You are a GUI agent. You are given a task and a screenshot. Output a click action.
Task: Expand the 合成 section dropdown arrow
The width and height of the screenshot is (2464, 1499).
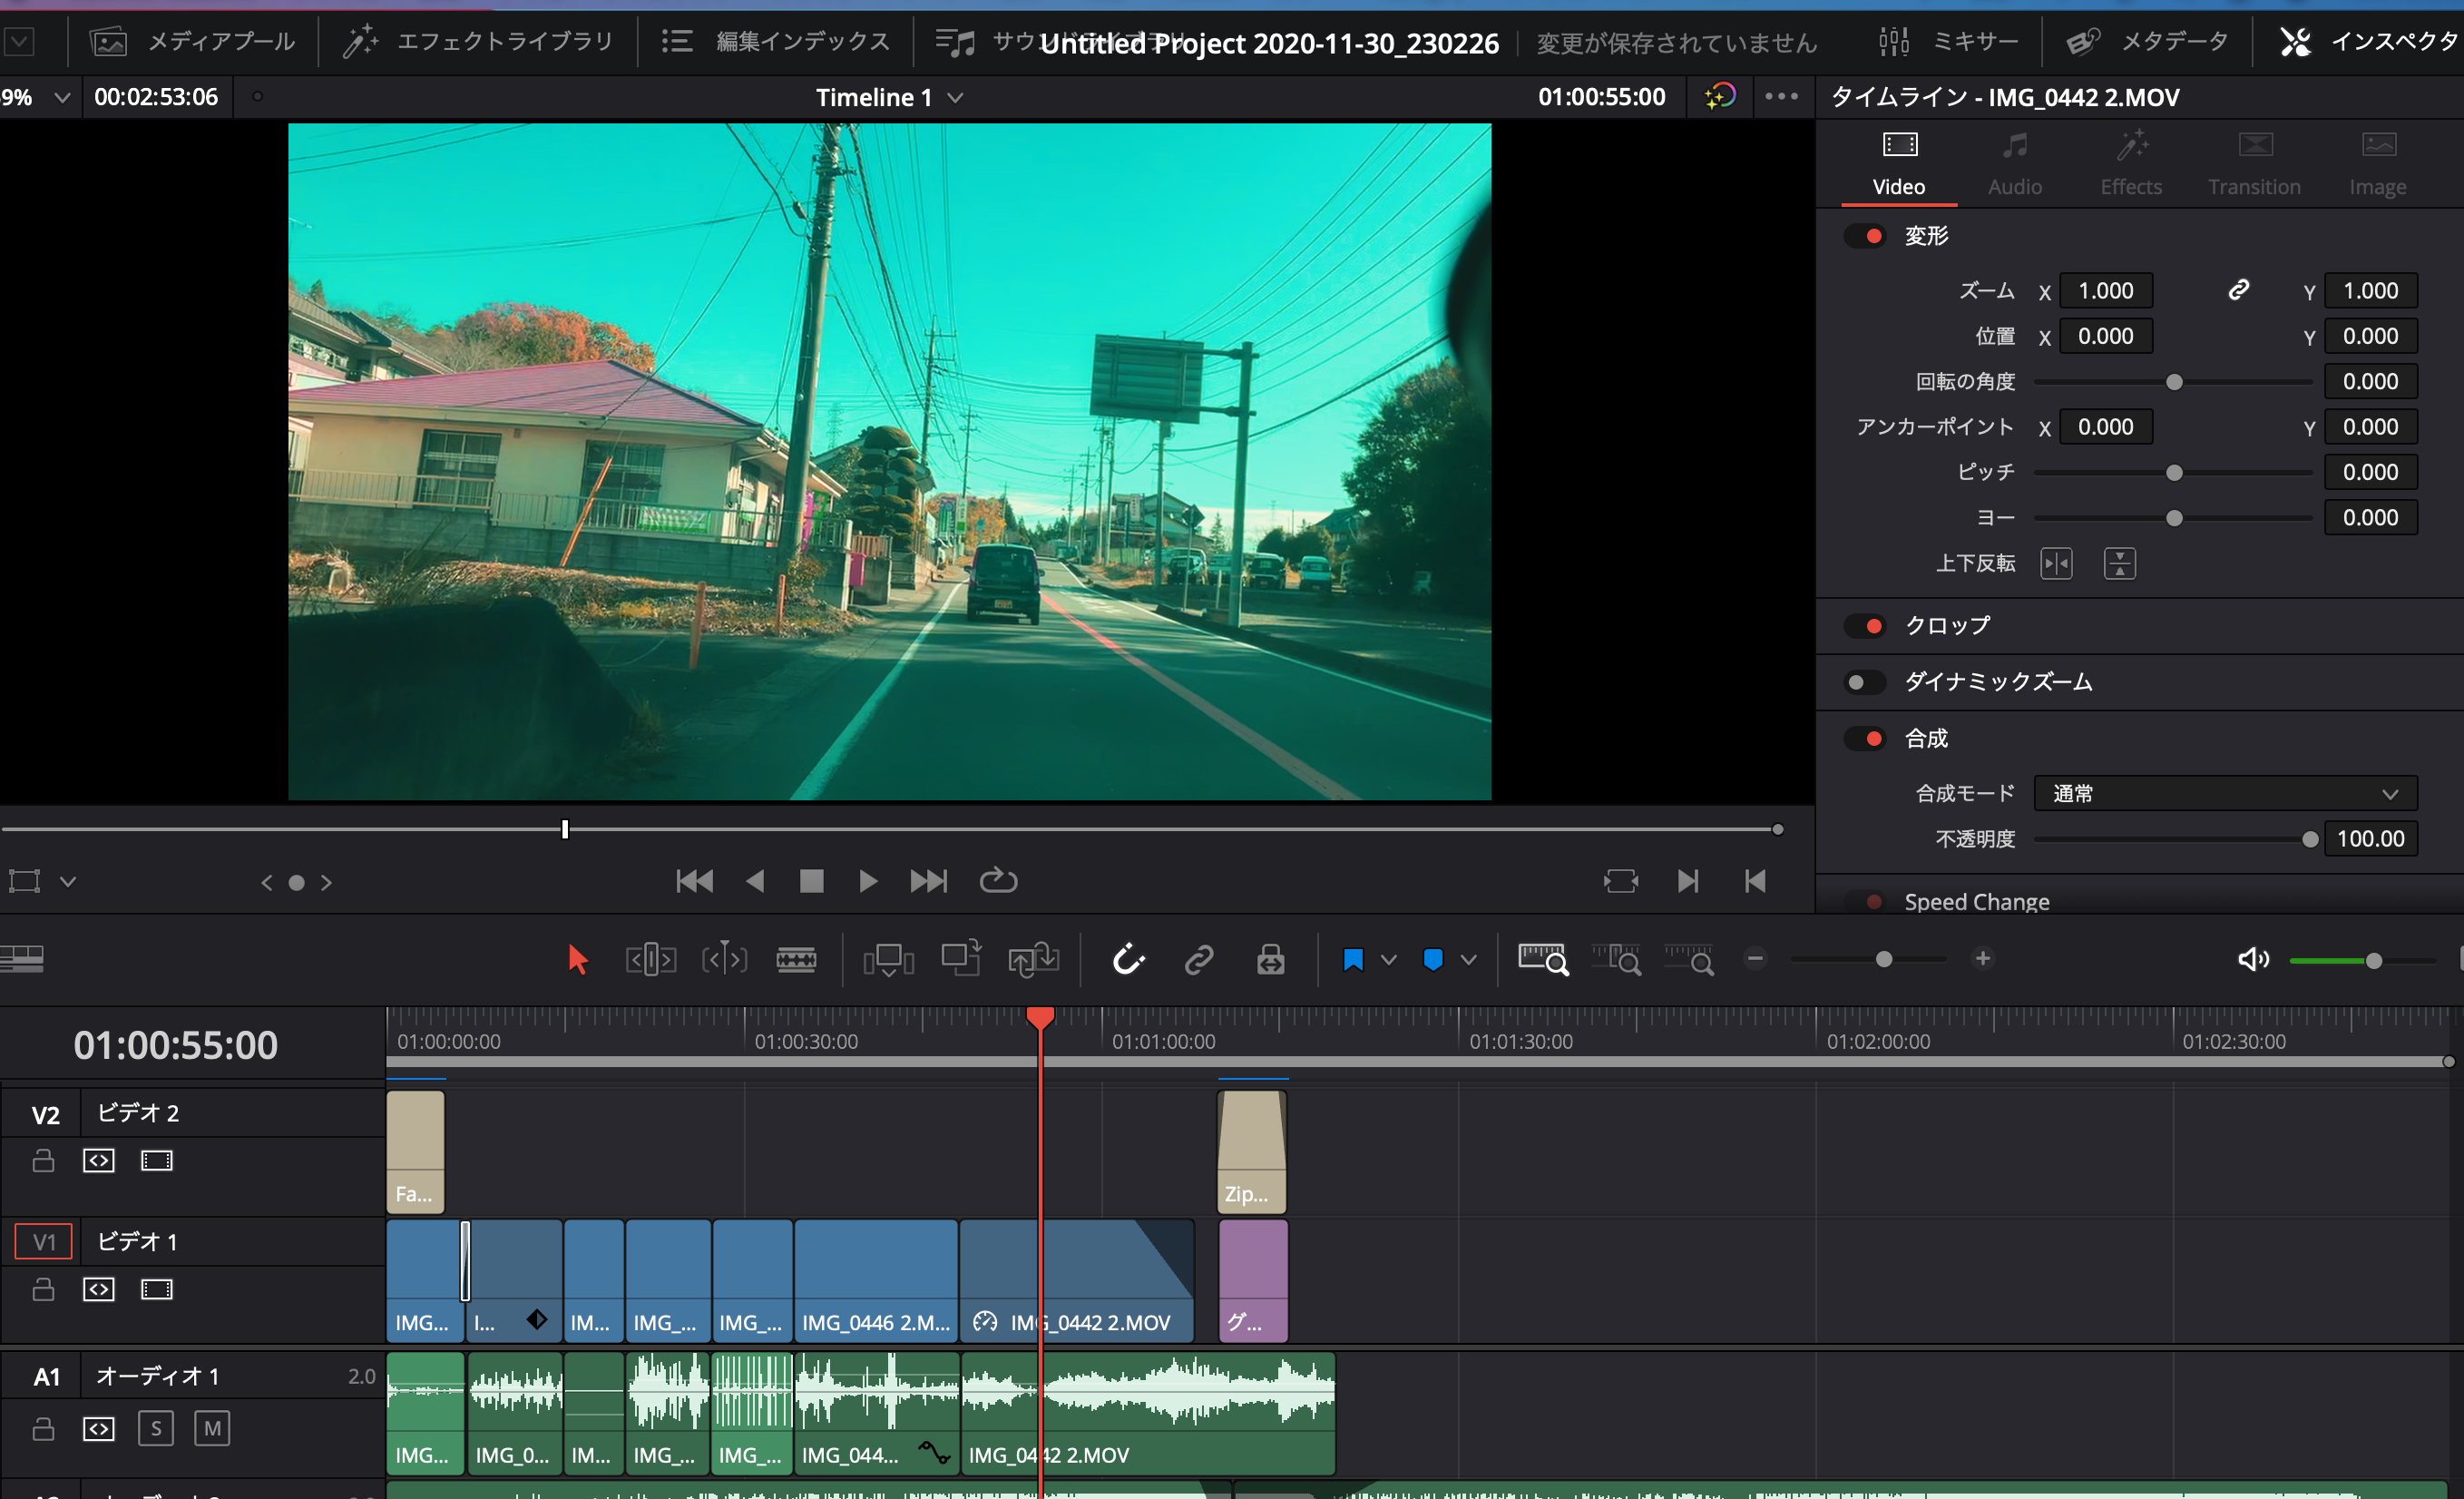click(x=2391, y=793)
